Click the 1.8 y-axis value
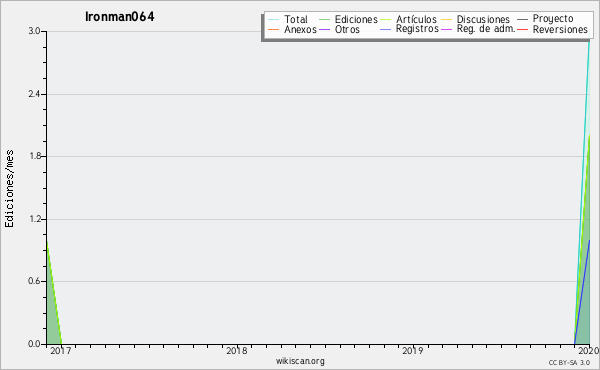Image resolution: width=600 pixels, height=370 pixels. point(34,156)
